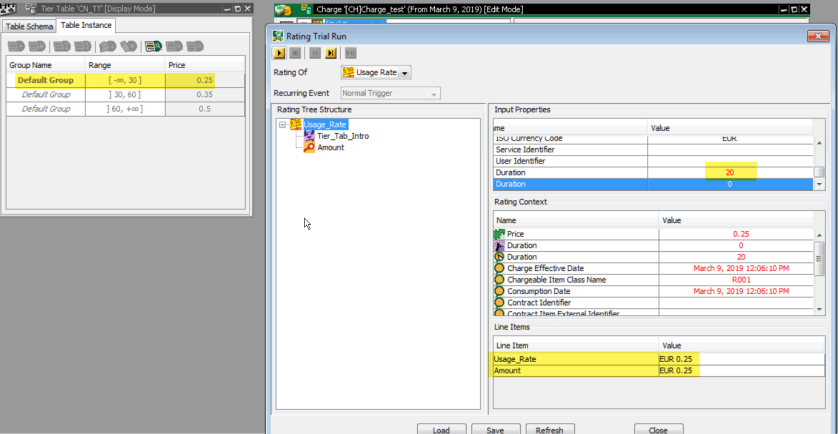Click the Step-forward trial run icon

click(330, 53)
